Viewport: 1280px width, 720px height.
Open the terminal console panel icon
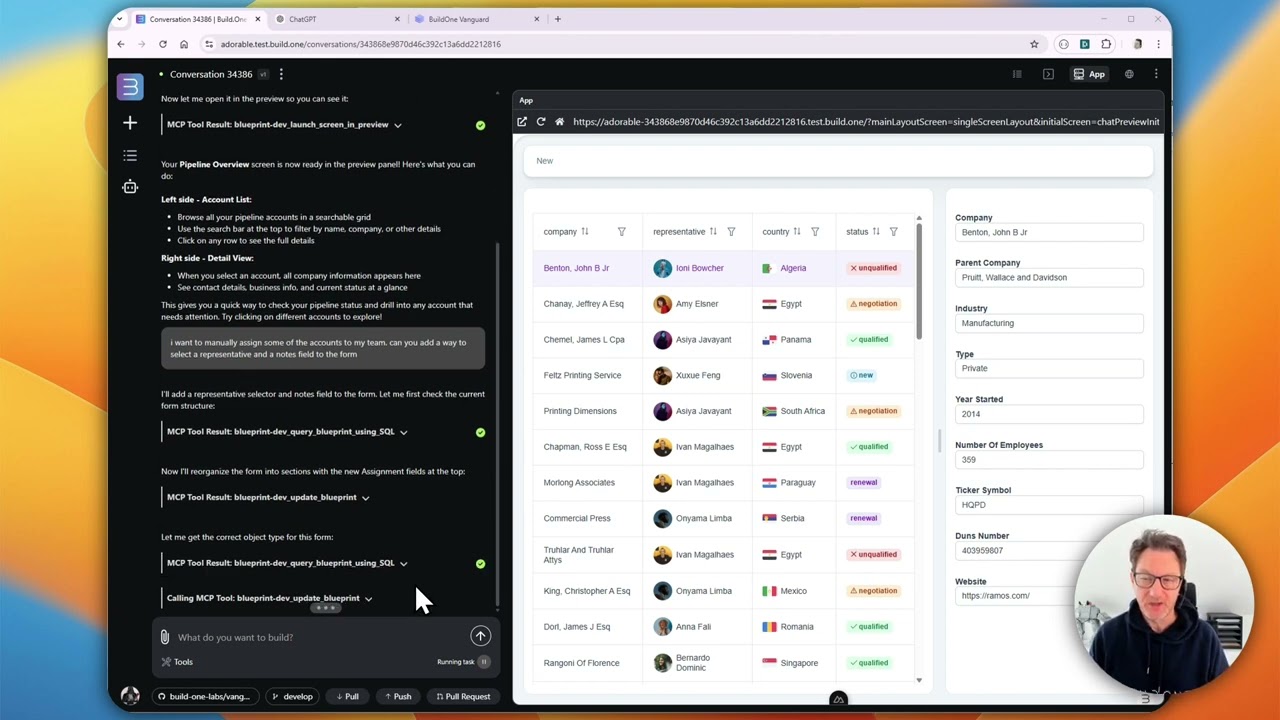pyautogui.click(x=1048, y=74)
